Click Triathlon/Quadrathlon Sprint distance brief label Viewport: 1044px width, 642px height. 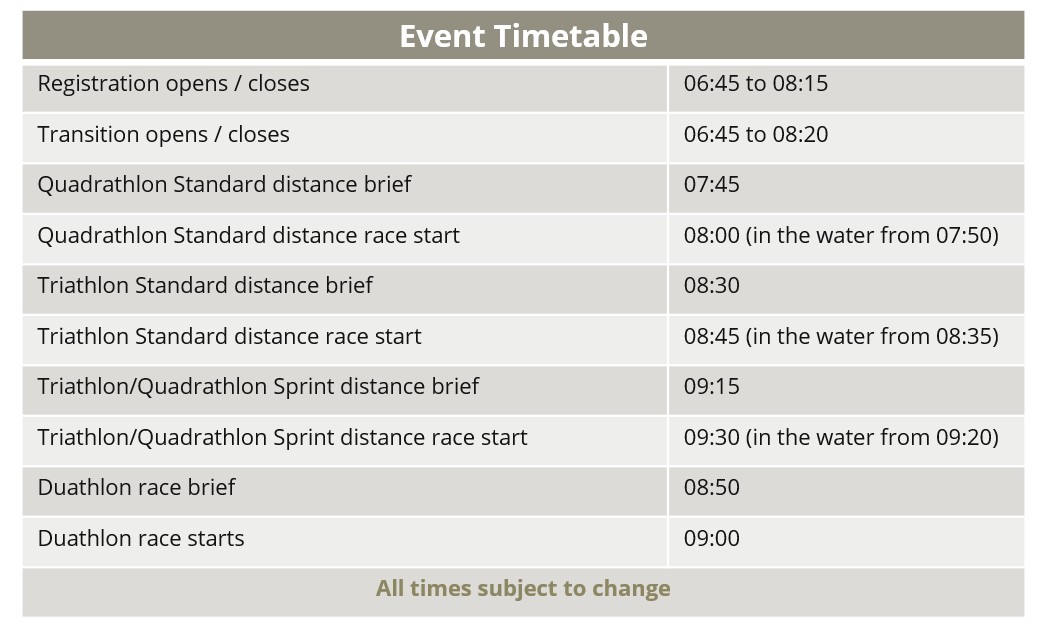point(258,387)
